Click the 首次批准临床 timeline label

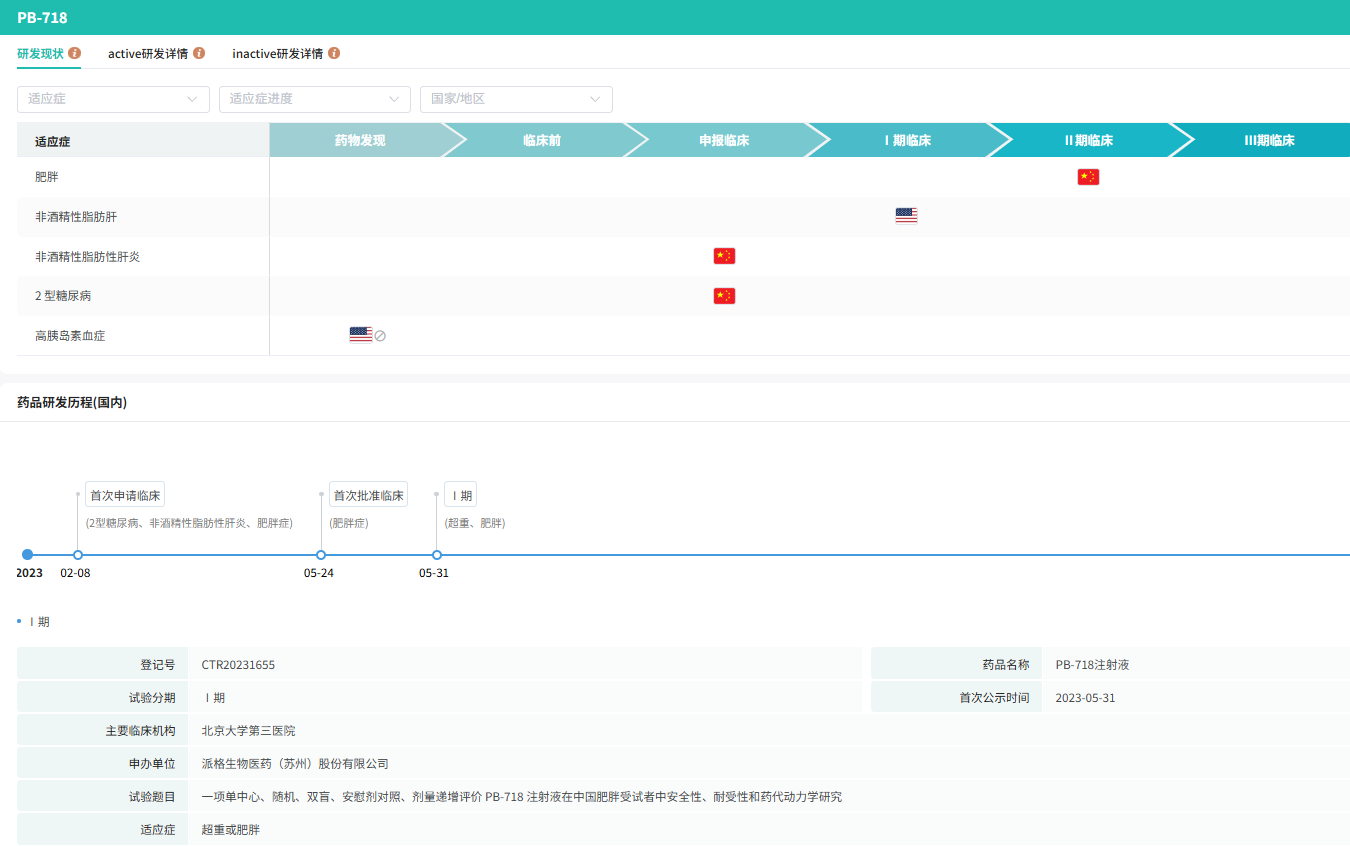pos(368,495)
